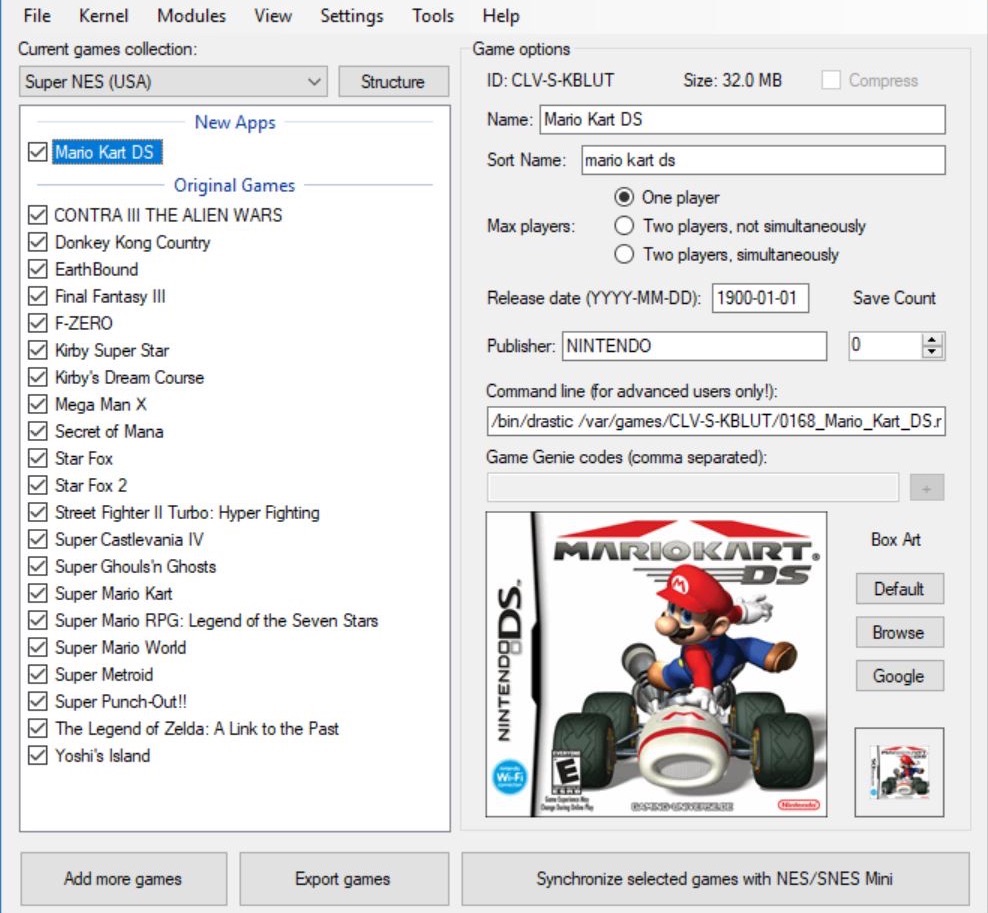
Task: Open the Help menu
Action: [501, 16]
